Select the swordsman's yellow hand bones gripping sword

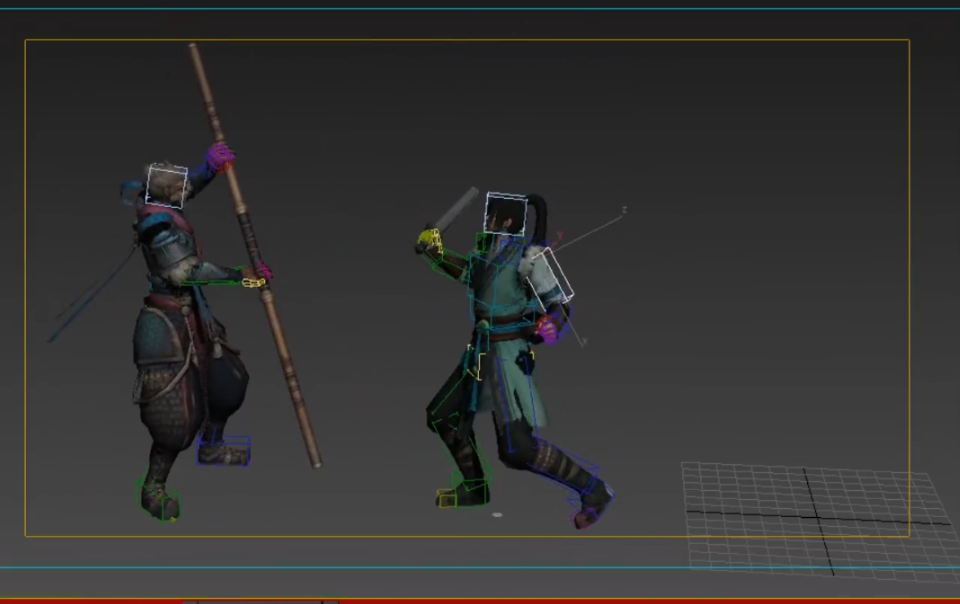430,240
